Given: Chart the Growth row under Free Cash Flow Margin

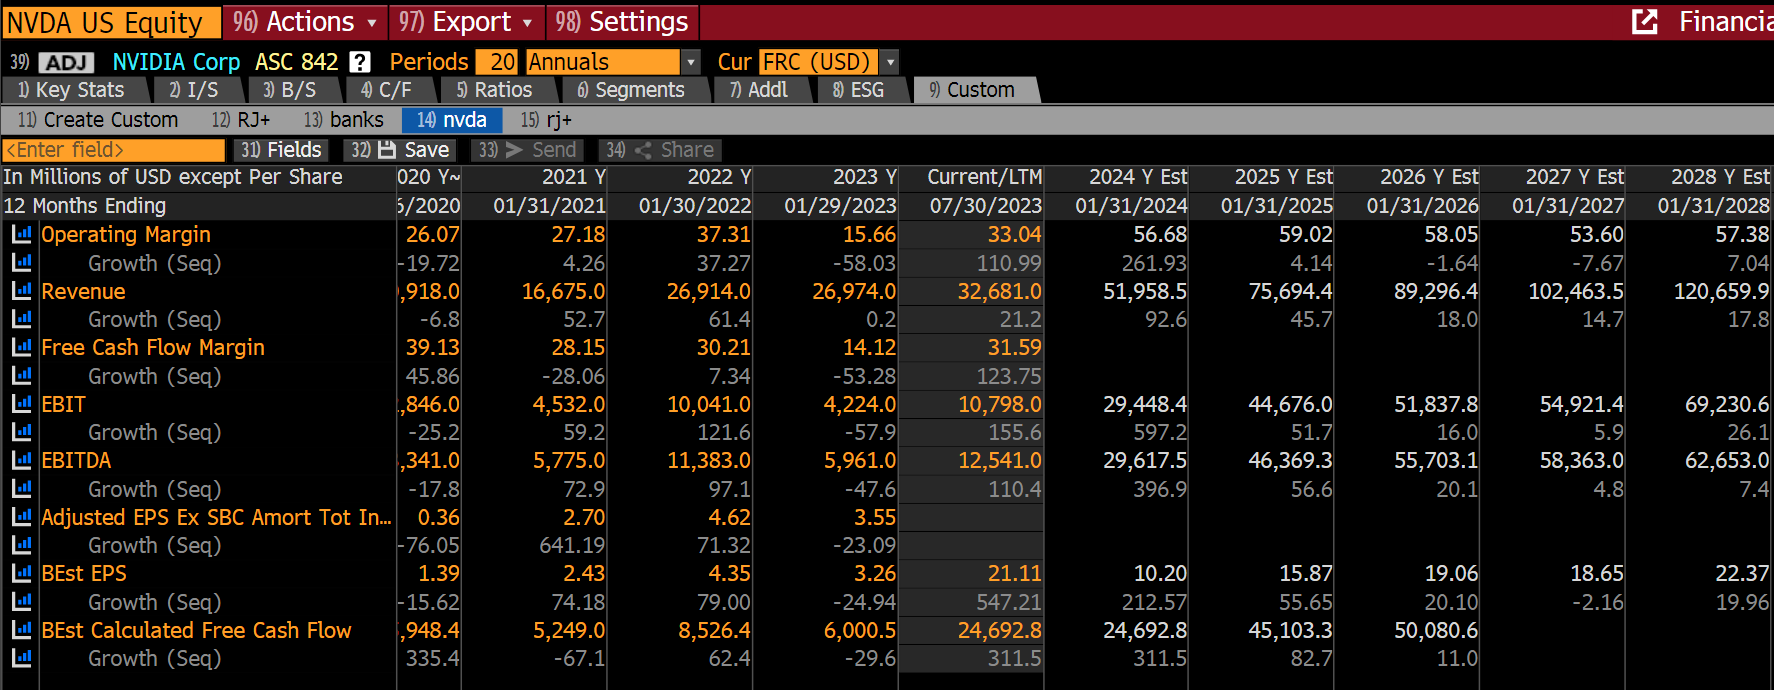Looking at the screenshot, I should click(21, 376).
